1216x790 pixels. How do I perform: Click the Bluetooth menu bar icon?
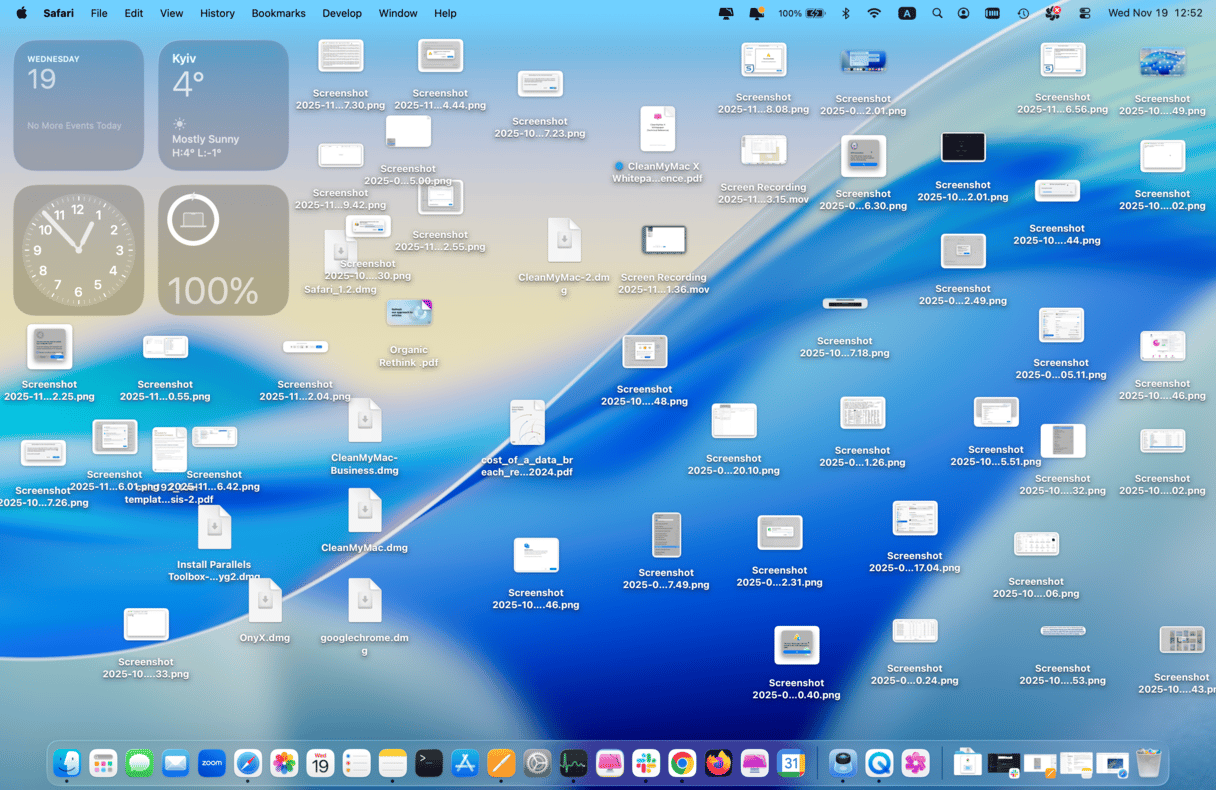[845, 13]
